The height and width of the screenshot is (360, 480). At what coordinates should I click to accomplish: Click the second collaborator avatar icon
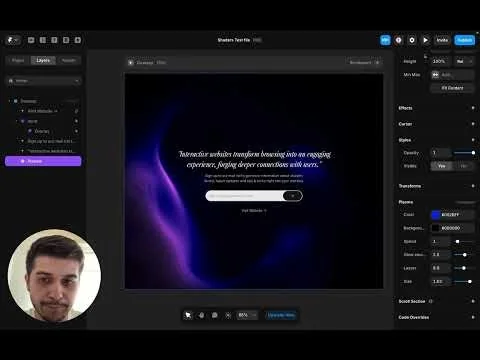(399, 40)
